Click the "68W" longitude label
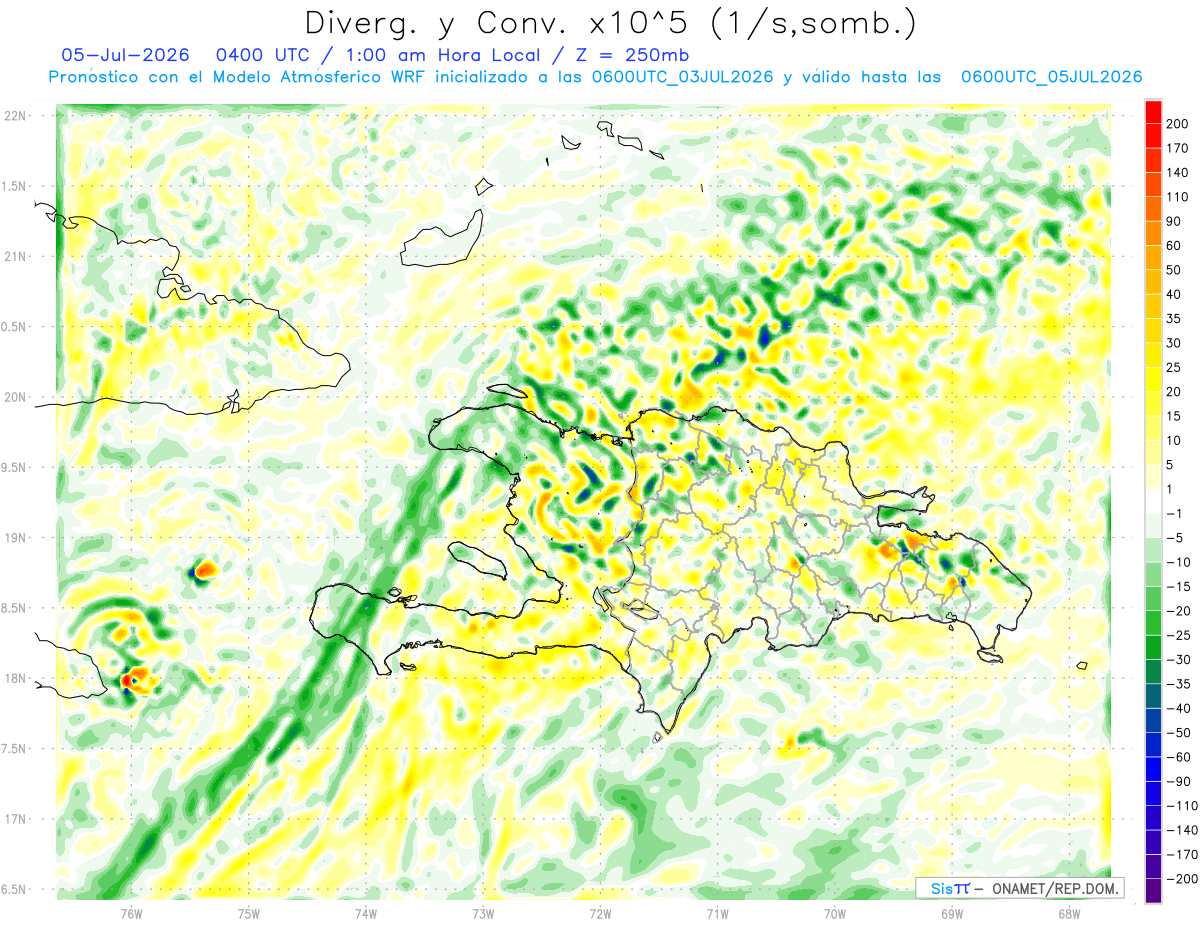The width and height of the screenshot is (1200, 927). click(x=1069, y=914)
